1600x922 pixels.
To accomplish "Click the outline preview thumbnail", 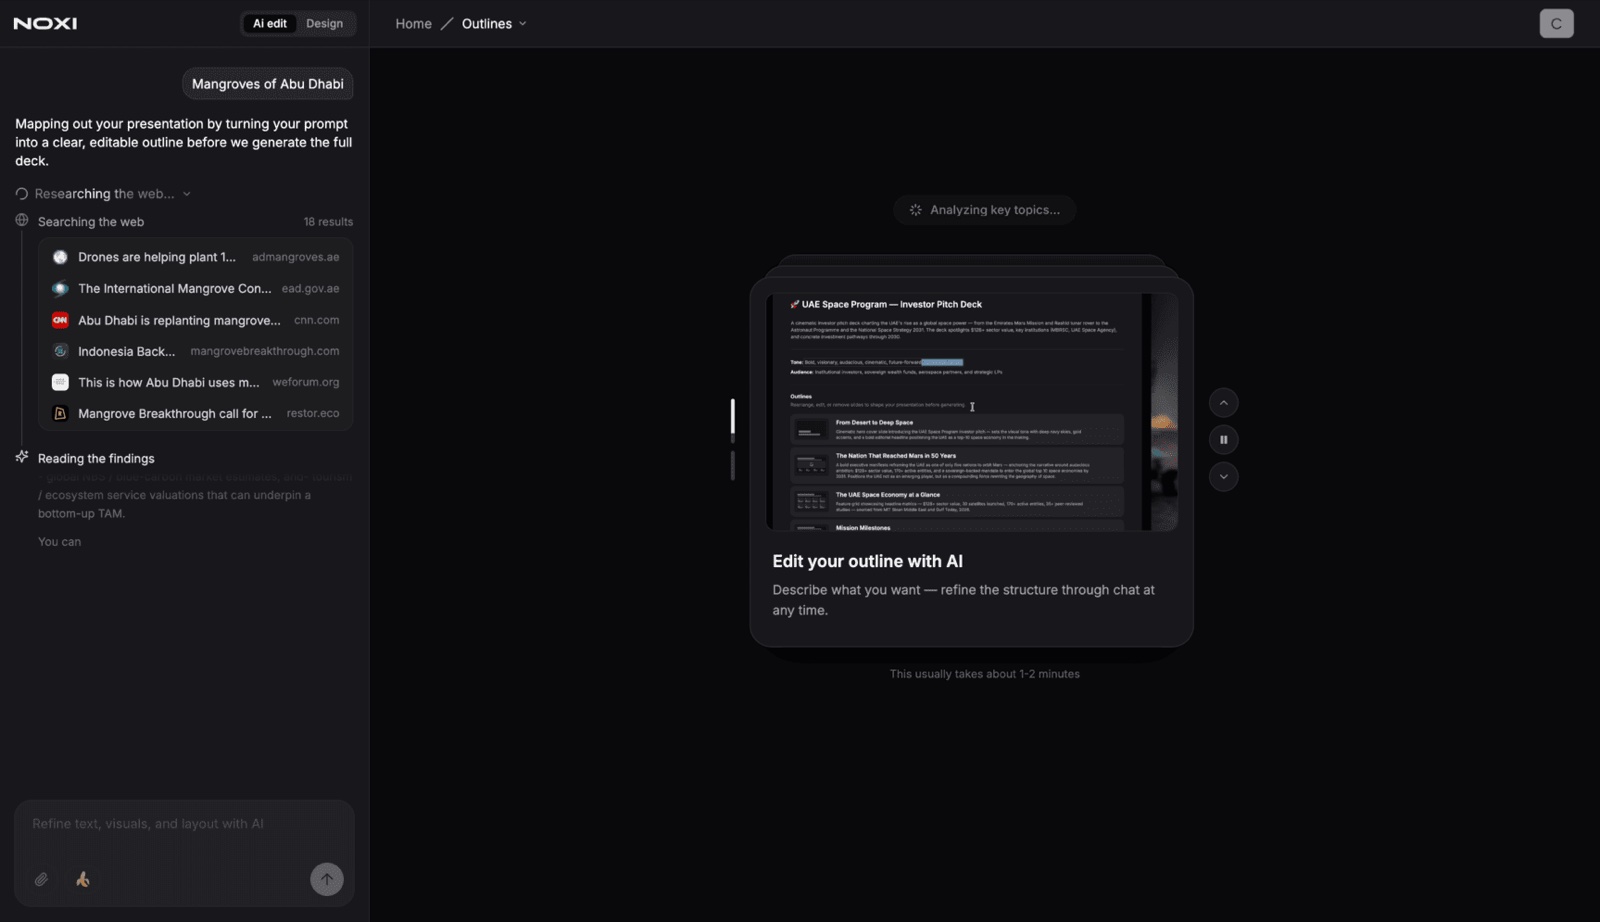I will (x=971, y=411).
